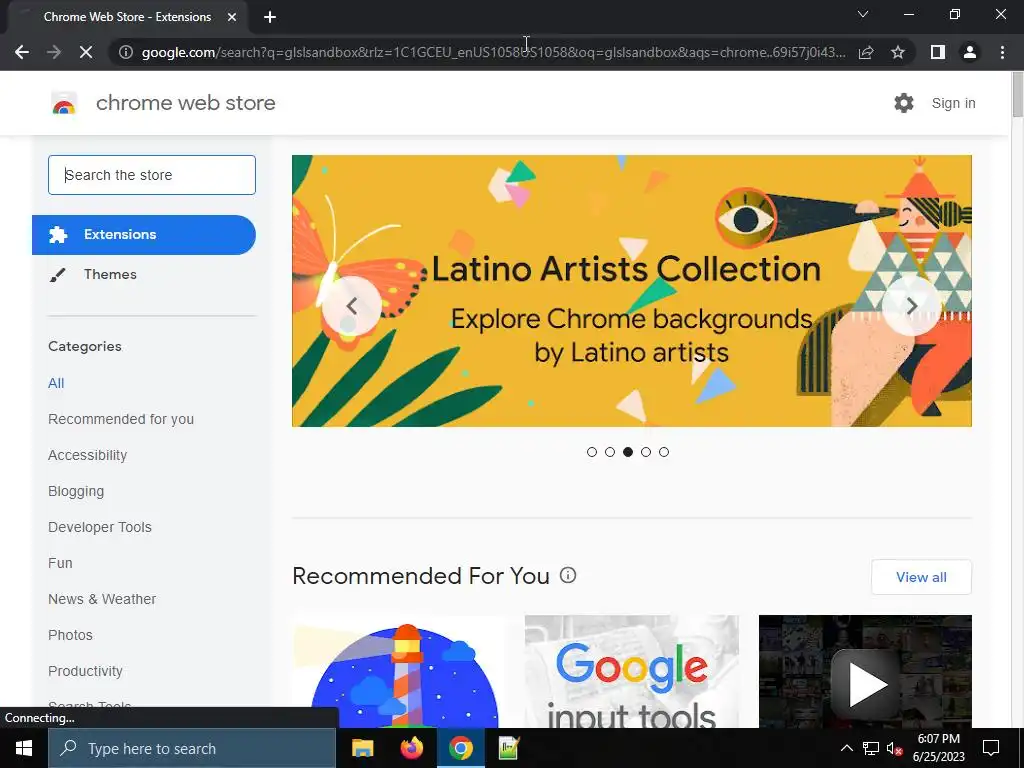Open the Windows Start menu
Viewport: 1024px width, 768px height.
(24, 748)
